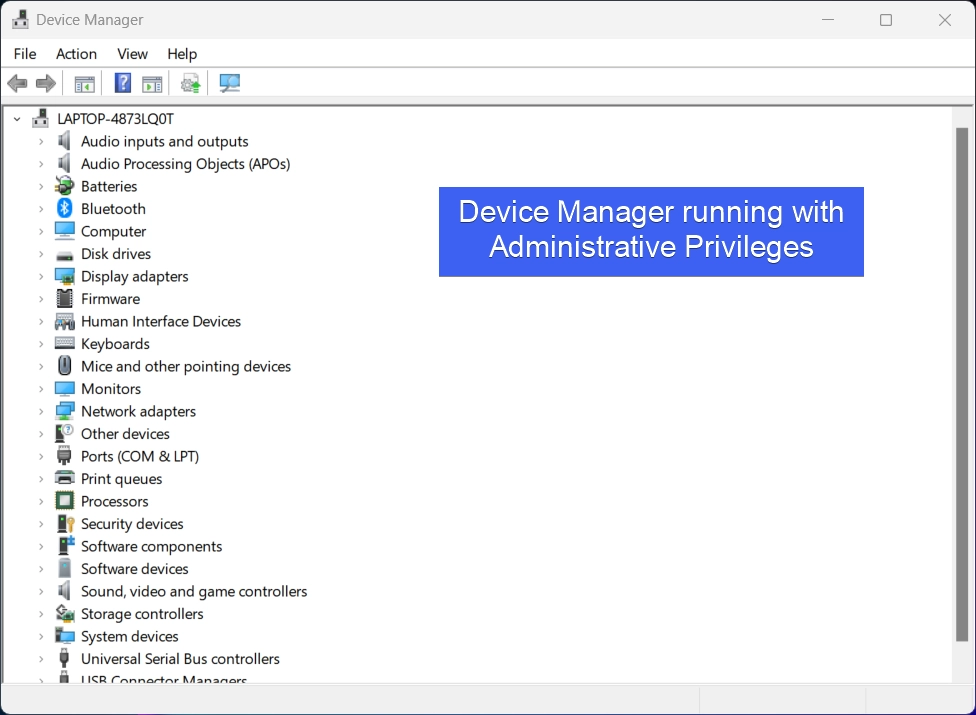Select the Network adapters label
This screenshot has width=976, height=715.
(138, 411)
